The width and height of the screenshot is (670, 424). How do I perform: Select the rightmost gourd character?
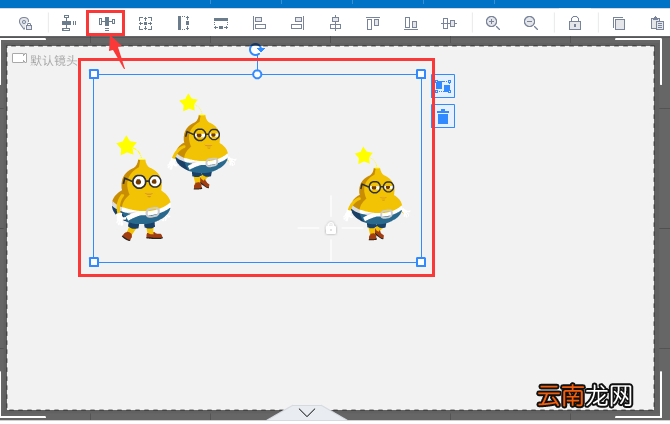click(x=376, y=194)
